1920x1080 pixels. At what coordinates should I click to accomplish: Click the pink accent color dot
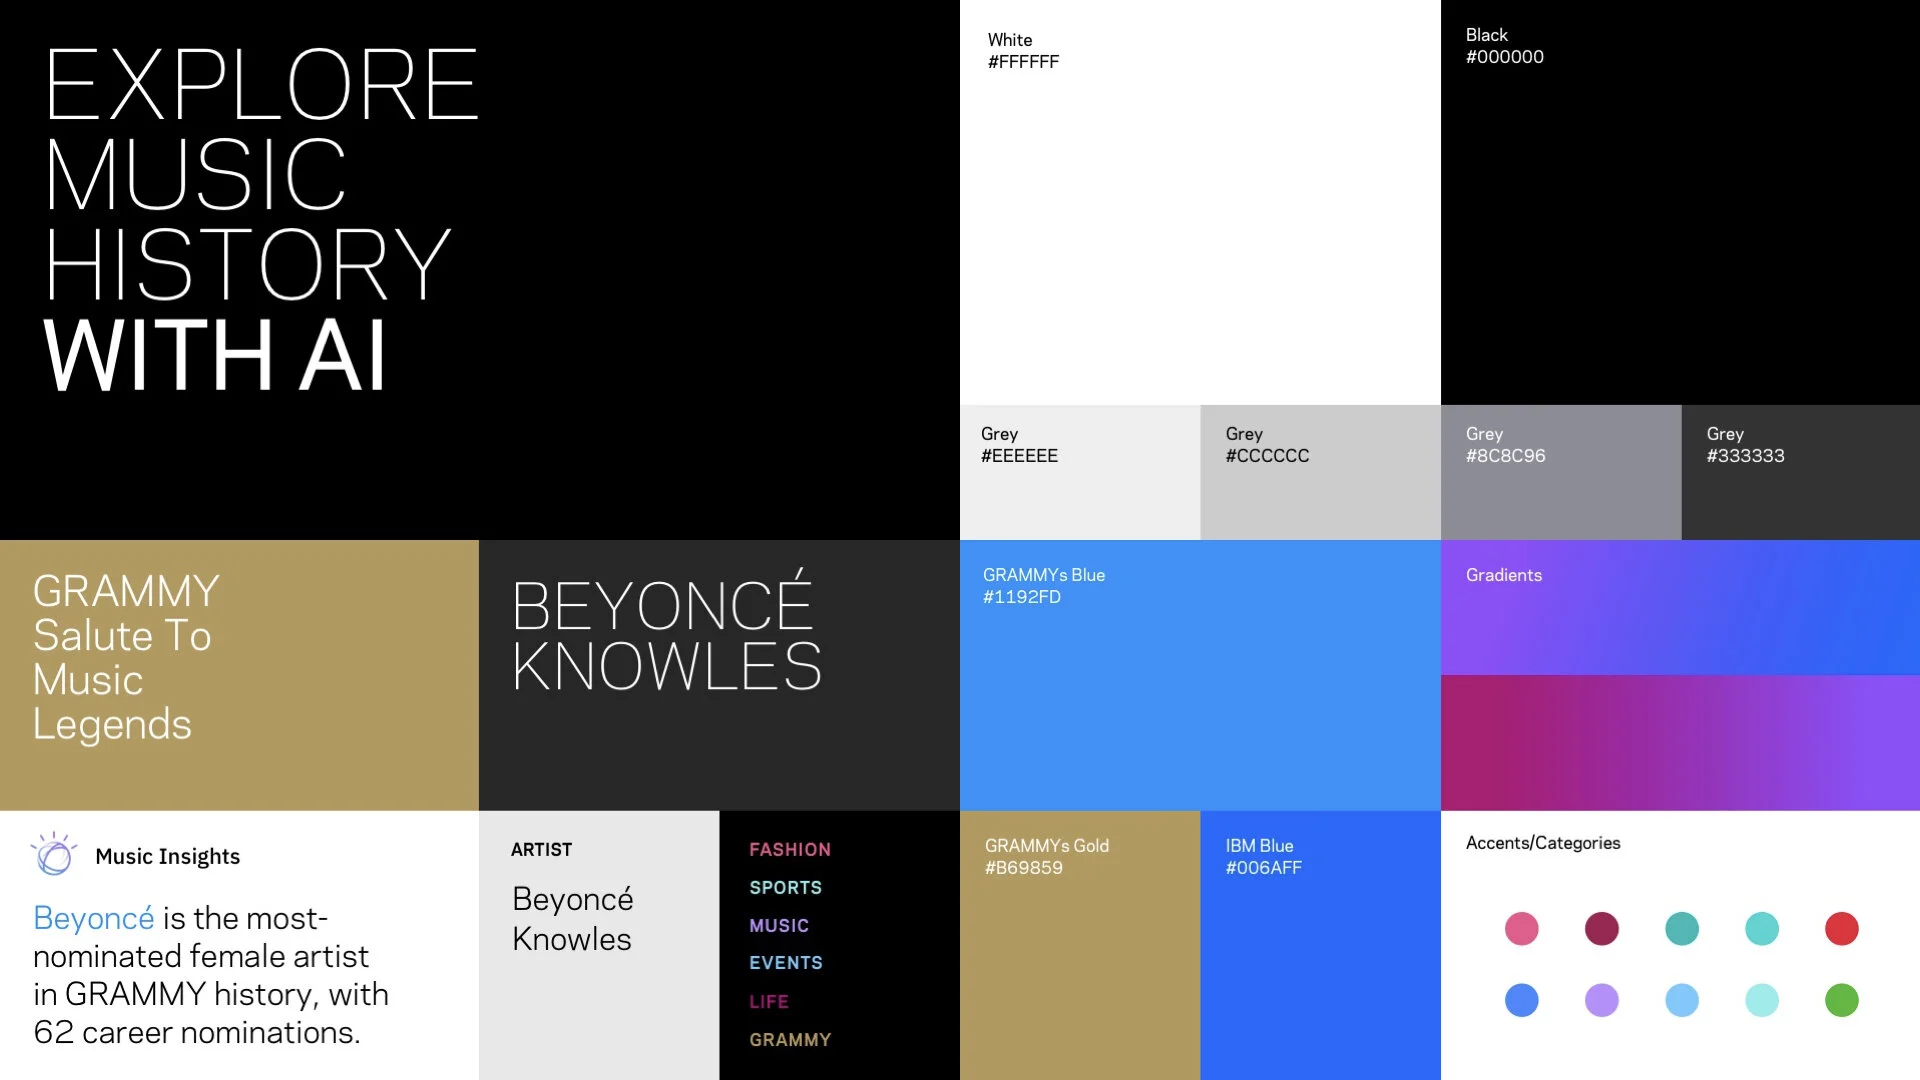click(x=1521, y=928)
